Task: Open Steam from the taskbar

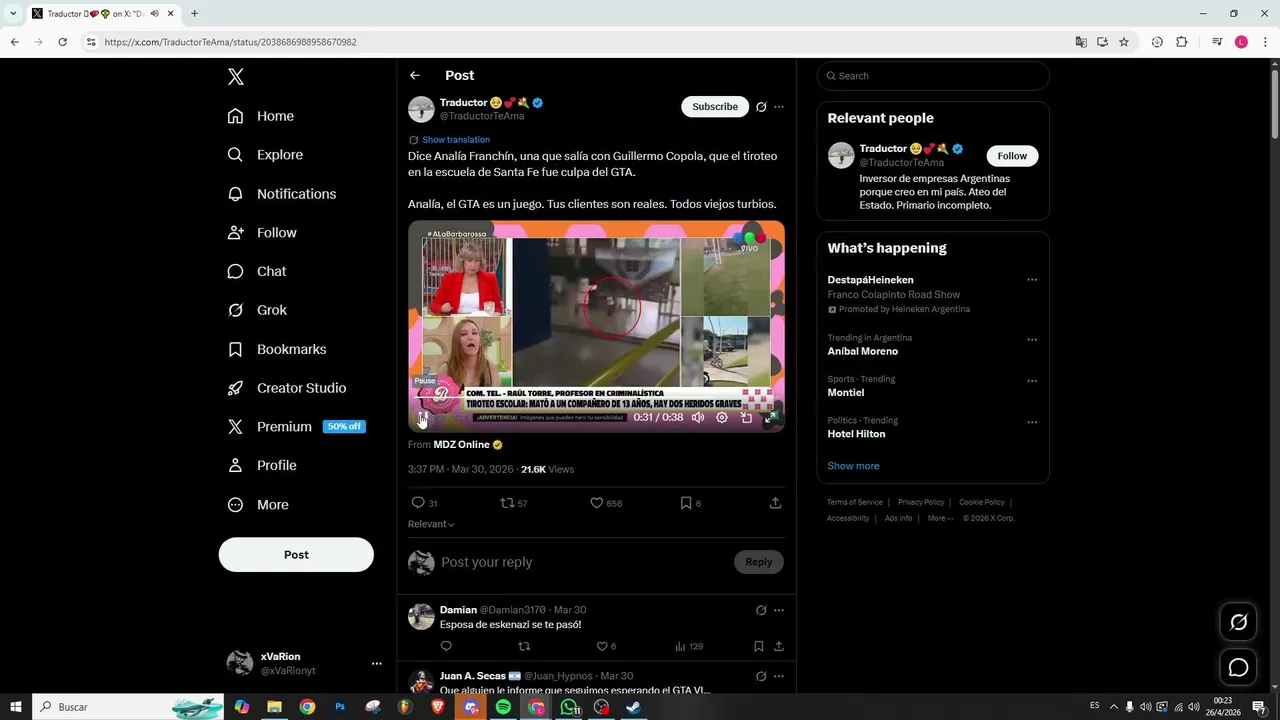Action: click(x=633, y=707)
